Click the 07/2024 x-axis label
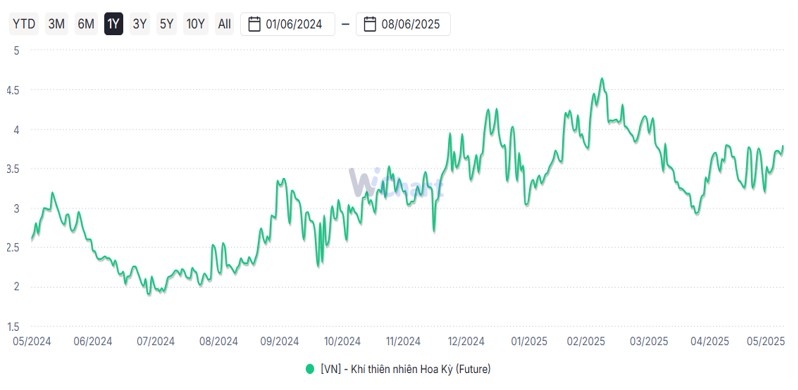798x390 pixels. (x=155, y=341)
